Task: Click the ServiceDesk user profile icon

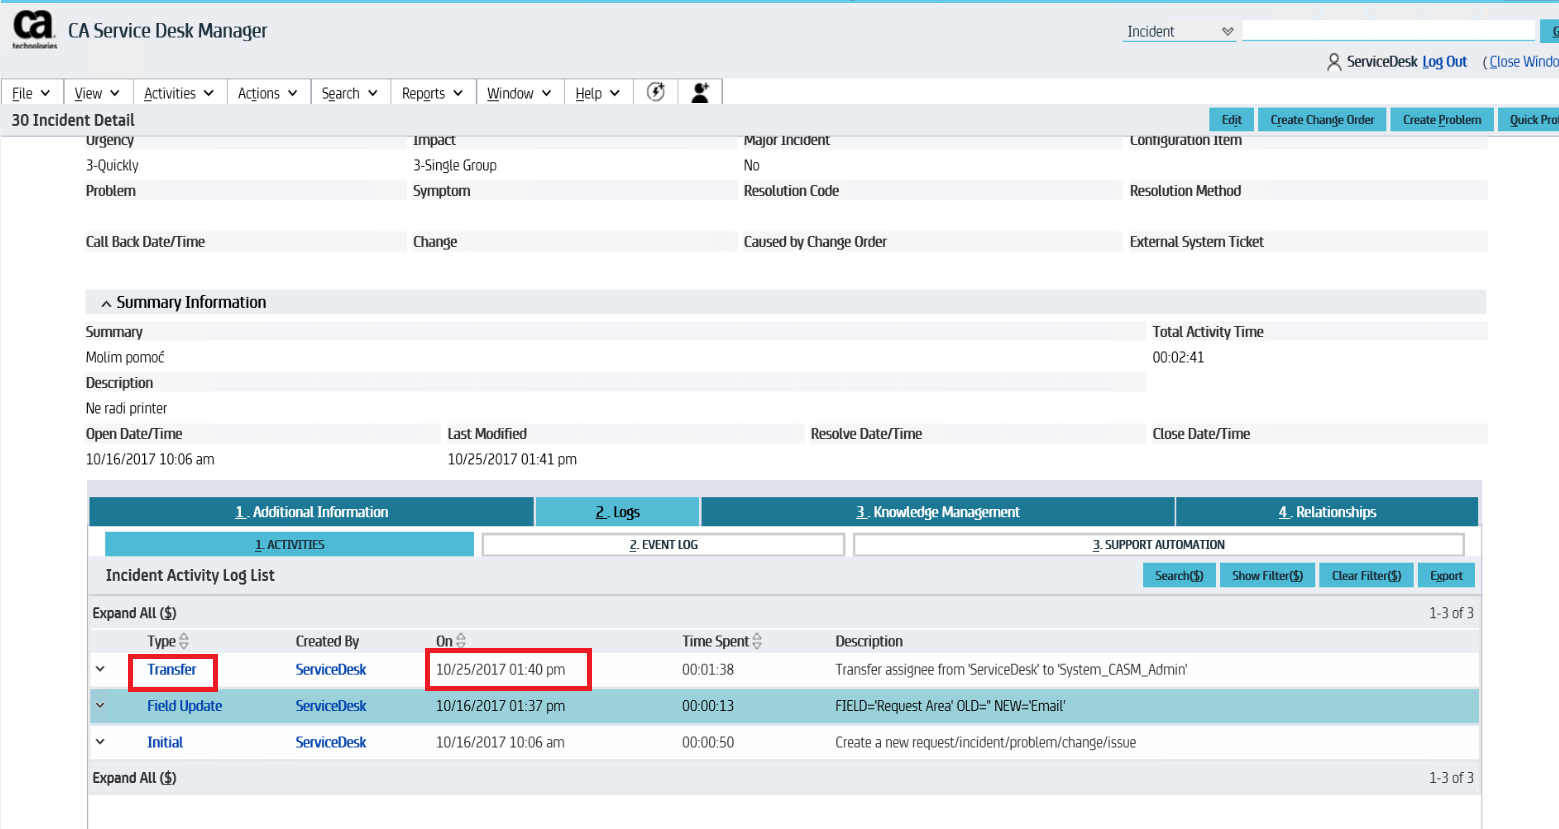Action: 1334,61
